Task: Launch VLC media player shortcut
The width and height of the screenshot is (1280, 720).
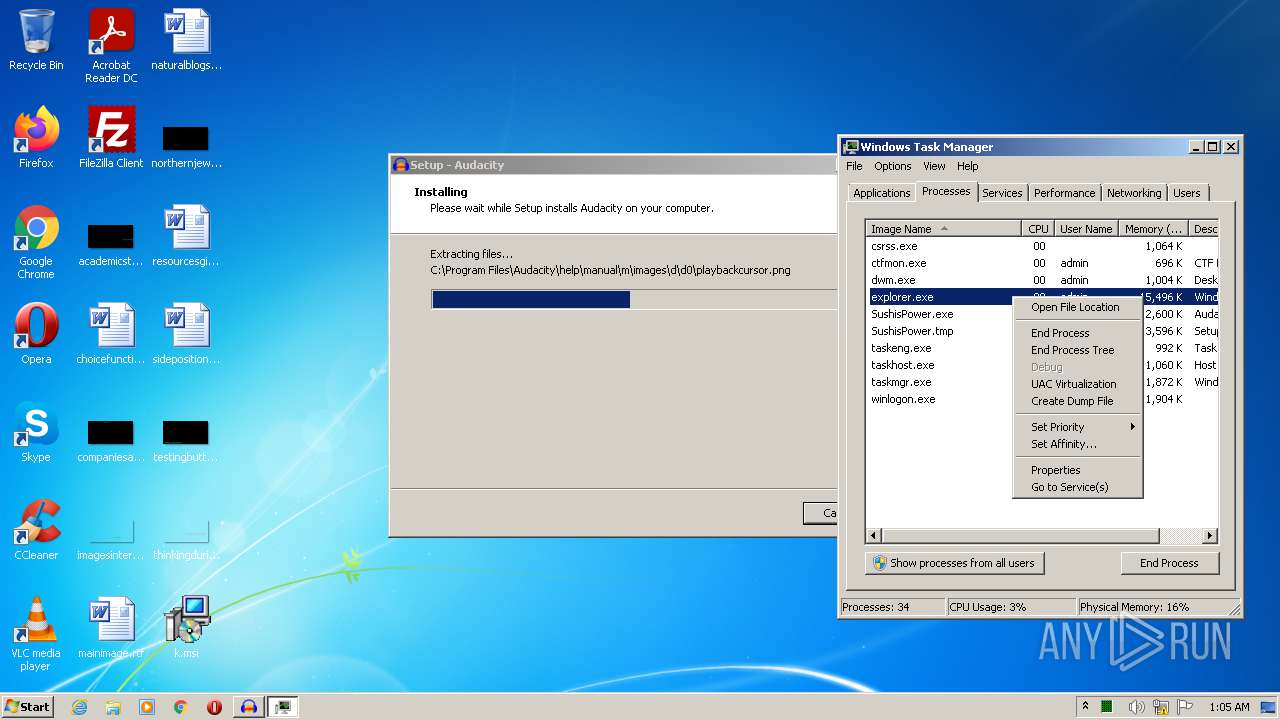Action: (36, 634)
